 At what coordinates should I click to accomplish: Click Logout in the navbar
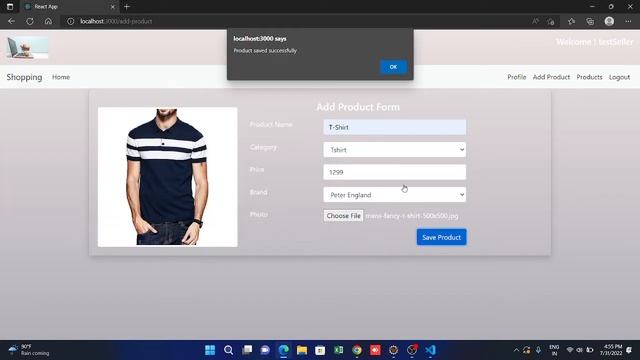[619, 77]
